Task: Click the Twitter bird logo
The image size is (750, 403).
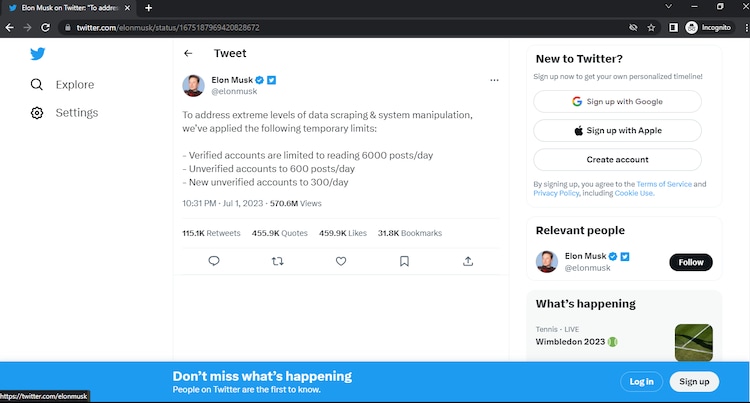Action: (38, 53)
